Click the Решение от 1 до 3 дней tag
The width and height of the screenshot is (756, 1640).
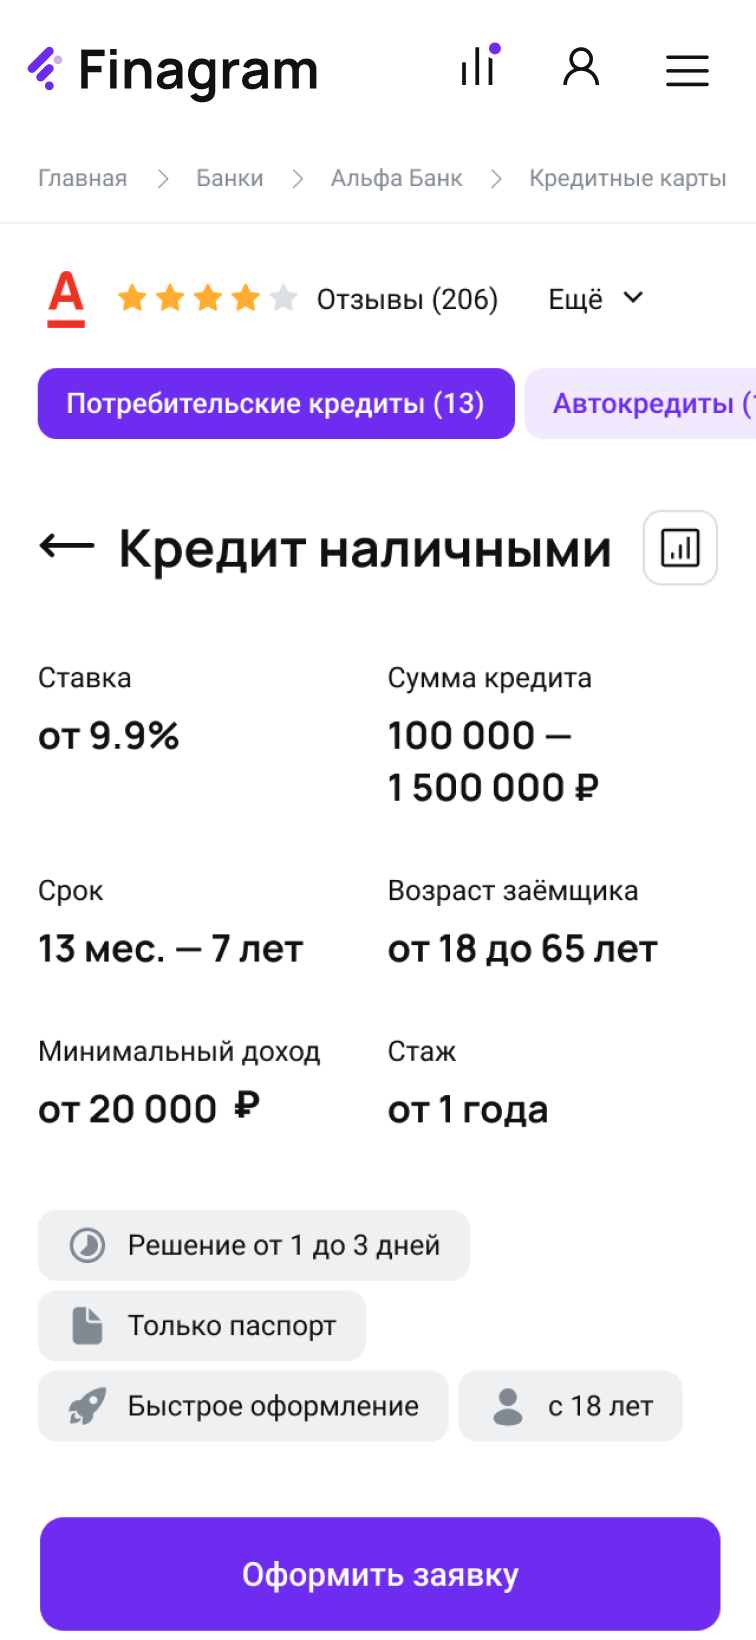click(x=254, y=1245)
